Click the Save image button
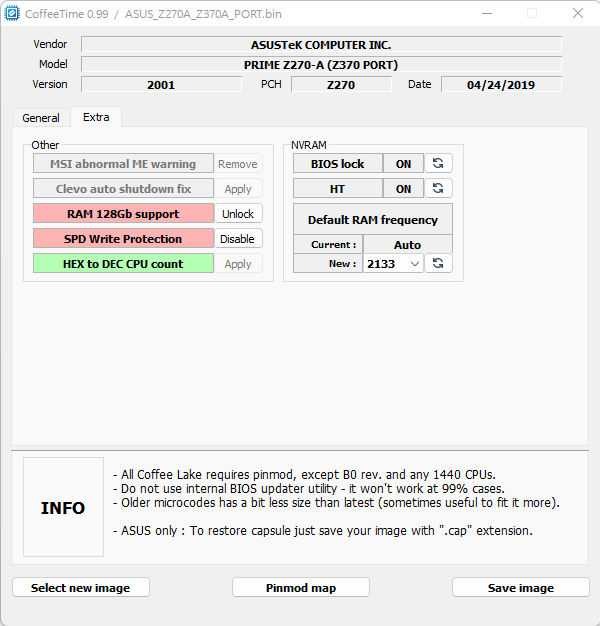This screenshot has height=626, width=600. point(521,587)
